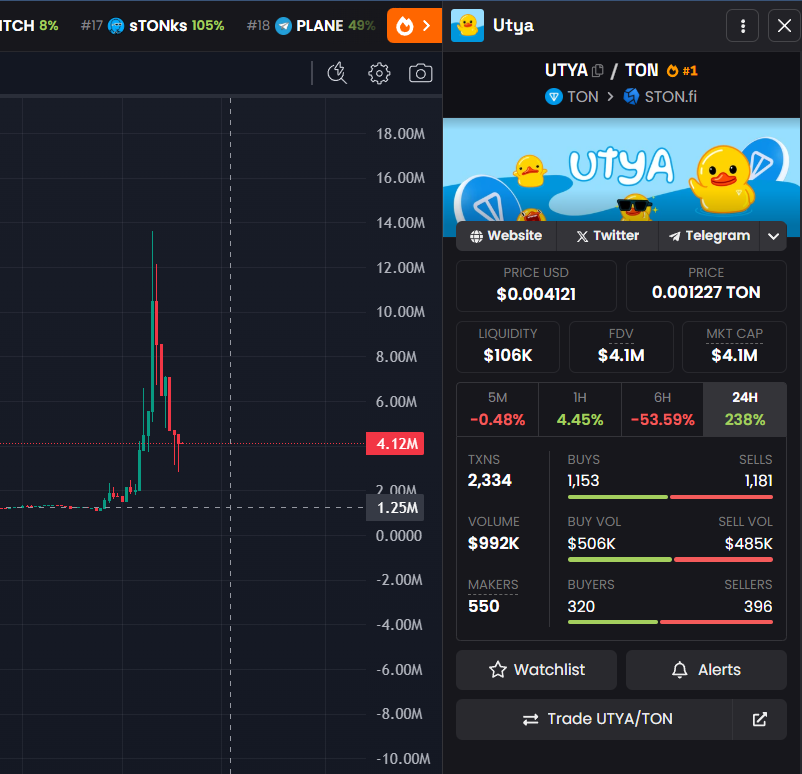Set up Alerts for UTYA
The image size is (802, 774).
point(706,670)
